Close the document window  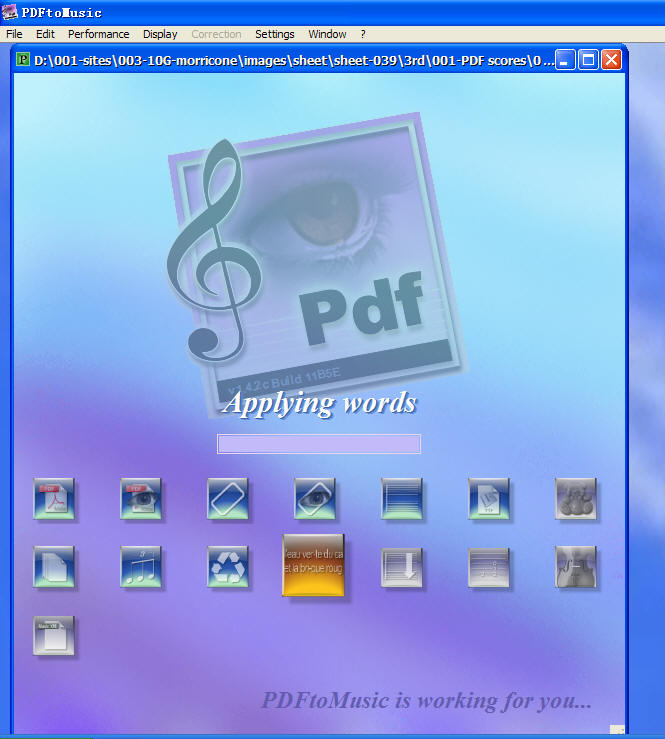tap(611, 60)
